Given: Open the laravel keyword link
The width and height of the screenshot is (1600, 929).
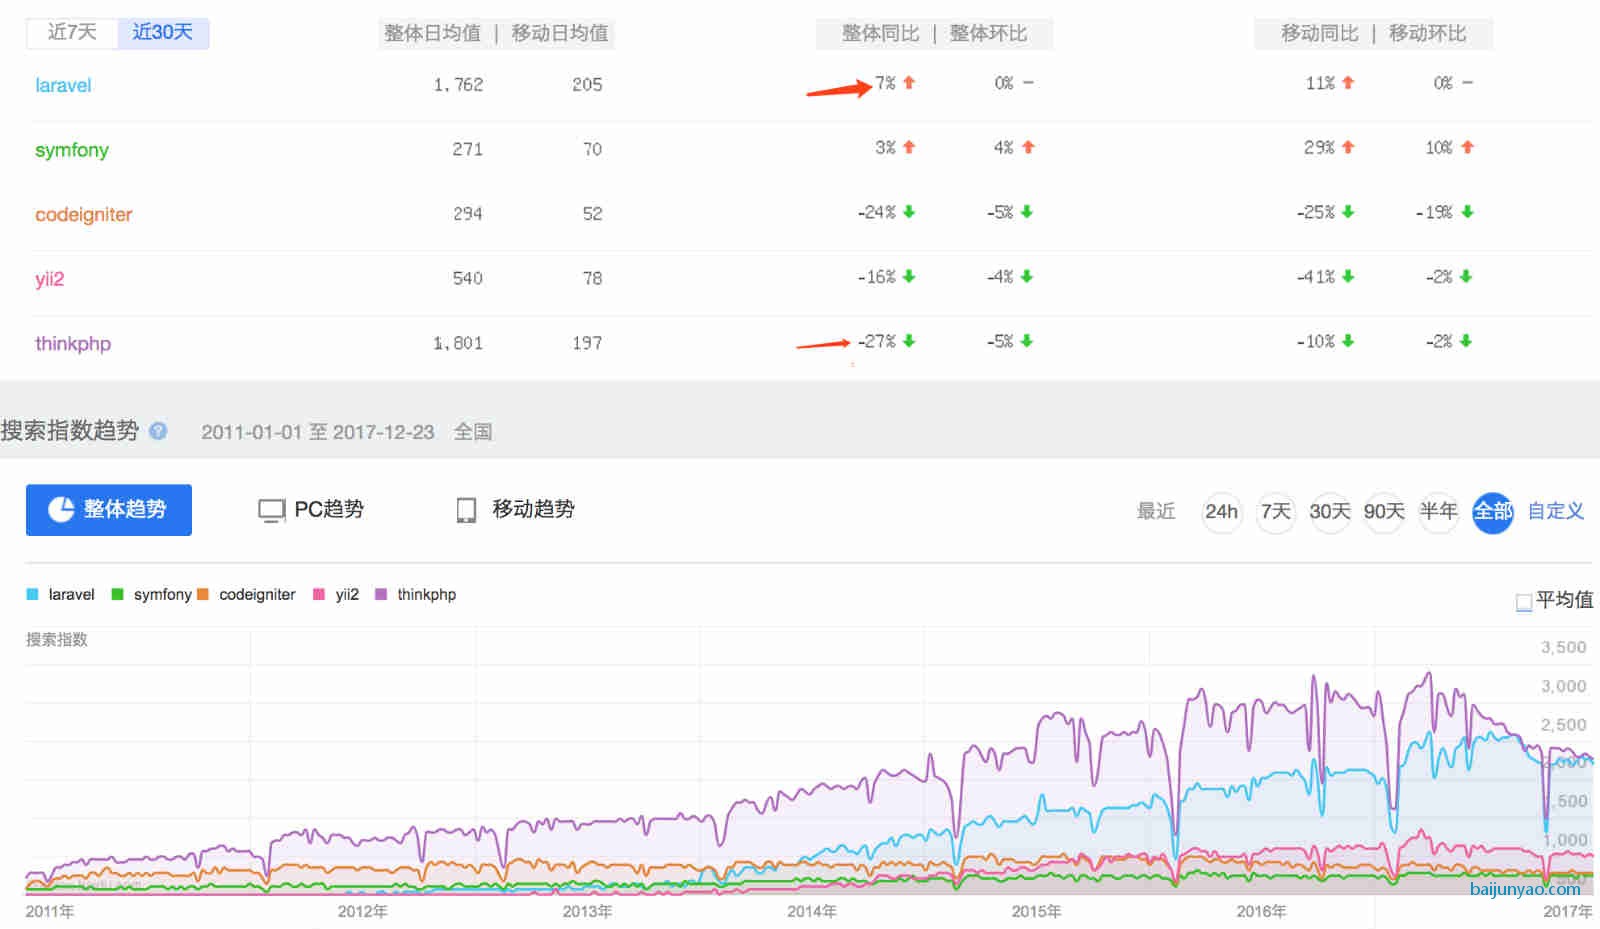Looking at the screenshot, I should click(x=63, y=85).
